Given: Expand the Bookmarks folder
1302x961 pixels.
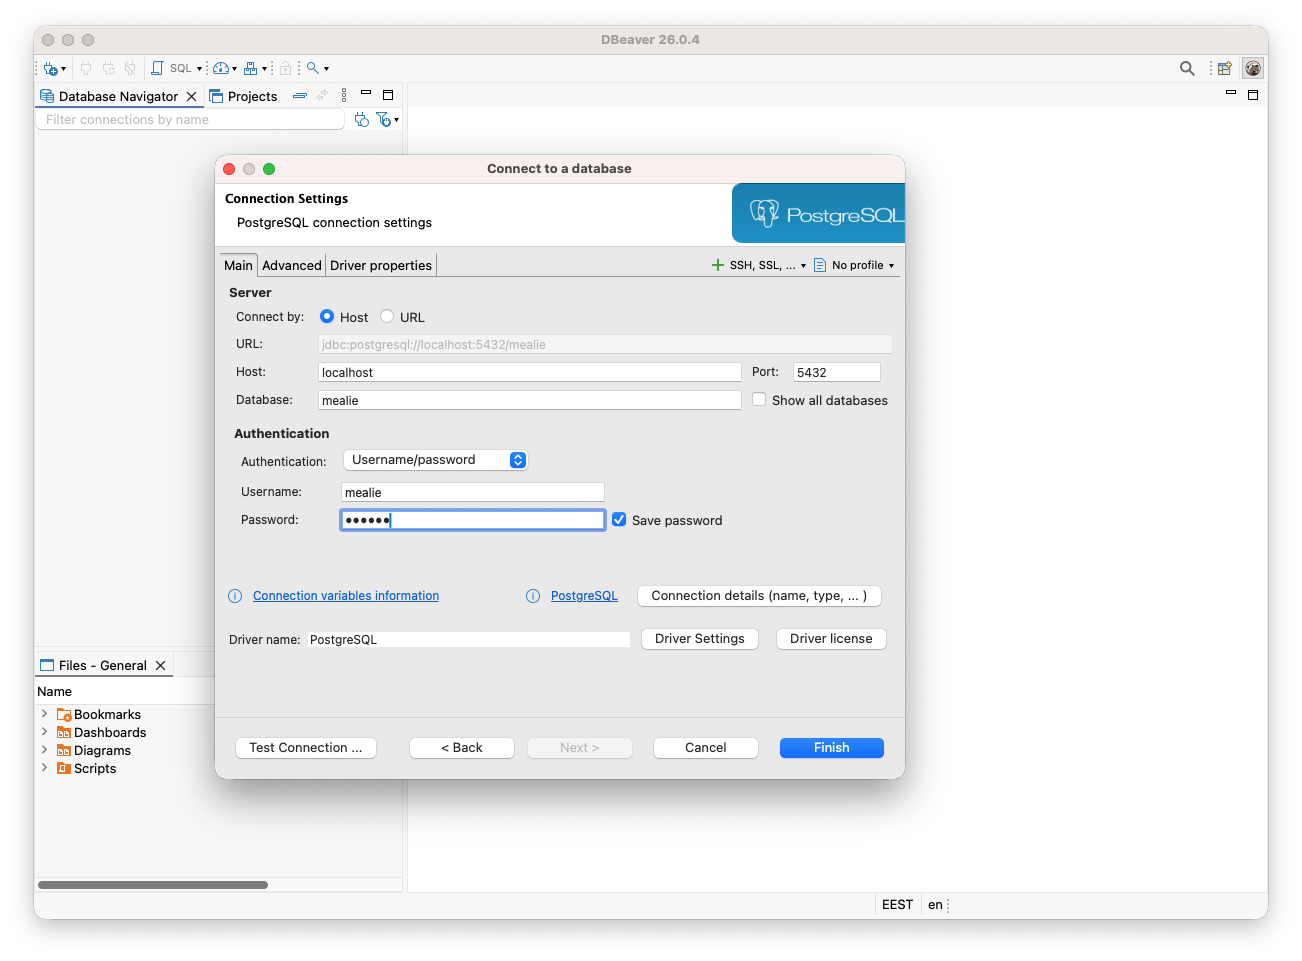Looking at the screenshot, I should [44, 714].
